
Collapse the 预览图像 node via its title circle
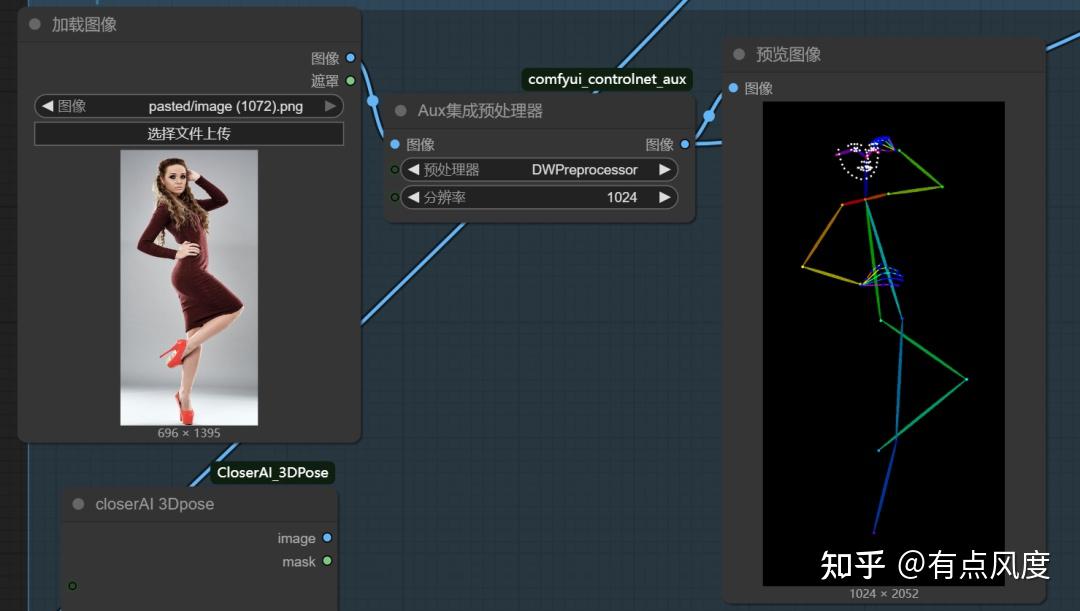coord(737,55)
